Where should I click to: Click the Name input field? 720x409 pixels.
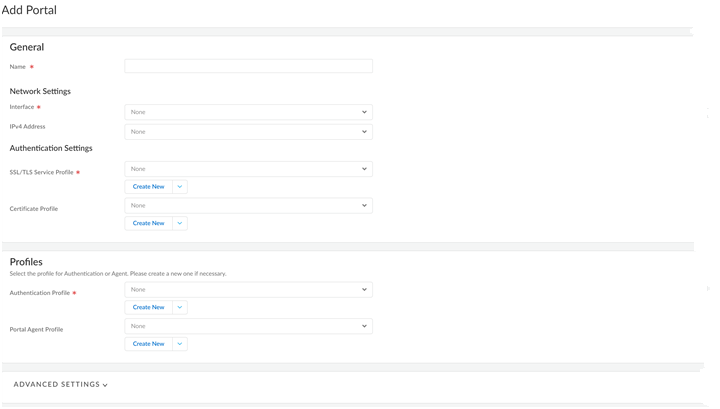tap(248, 66)
